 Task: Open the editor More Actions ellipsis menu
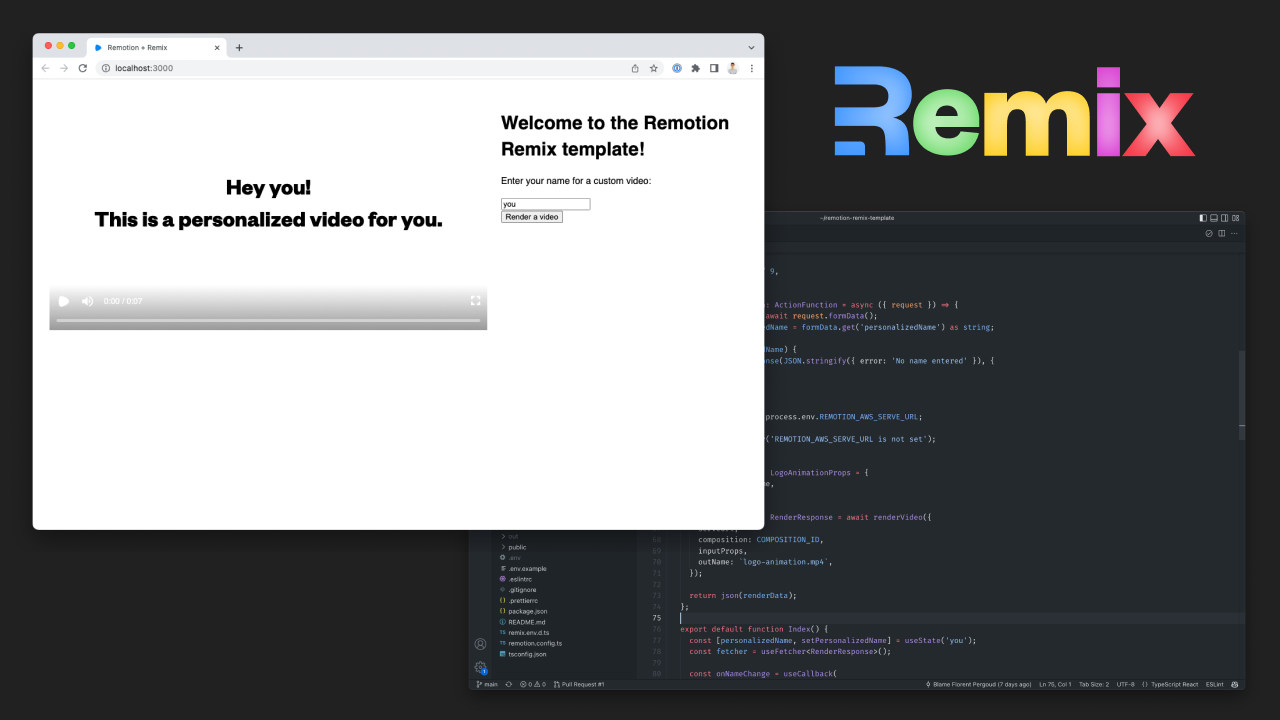tap(1234, 233)
